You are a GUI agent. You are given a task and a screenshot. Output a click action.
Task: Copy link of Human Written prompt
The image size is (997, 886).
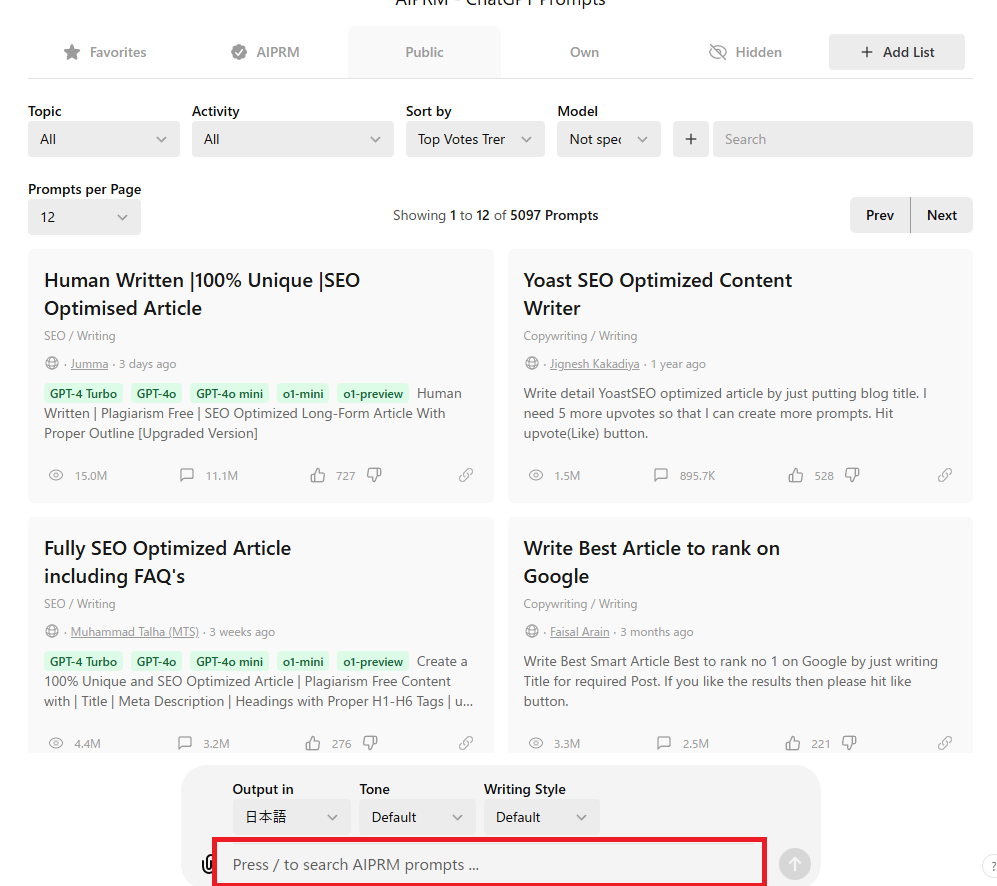click(466, 475)
